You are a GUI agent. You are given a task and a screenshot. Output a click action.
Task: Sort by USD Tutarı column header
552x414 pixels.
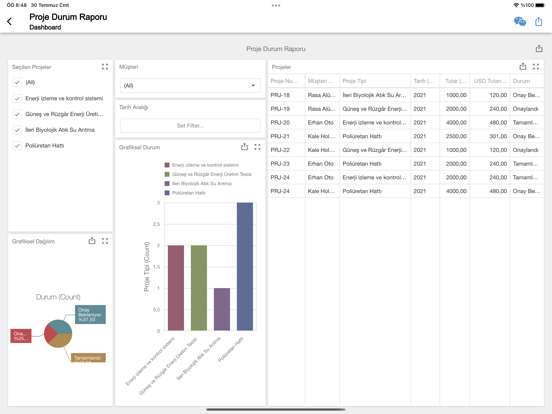click(x=490, y=81)
